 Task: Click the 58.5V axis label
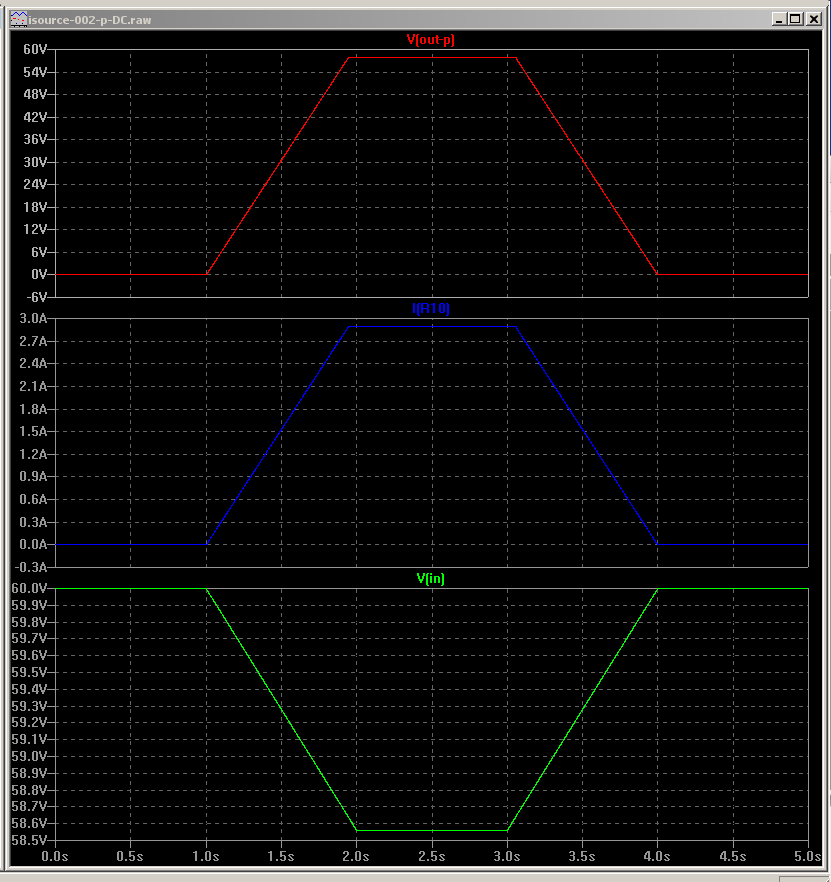click(29, 840)
